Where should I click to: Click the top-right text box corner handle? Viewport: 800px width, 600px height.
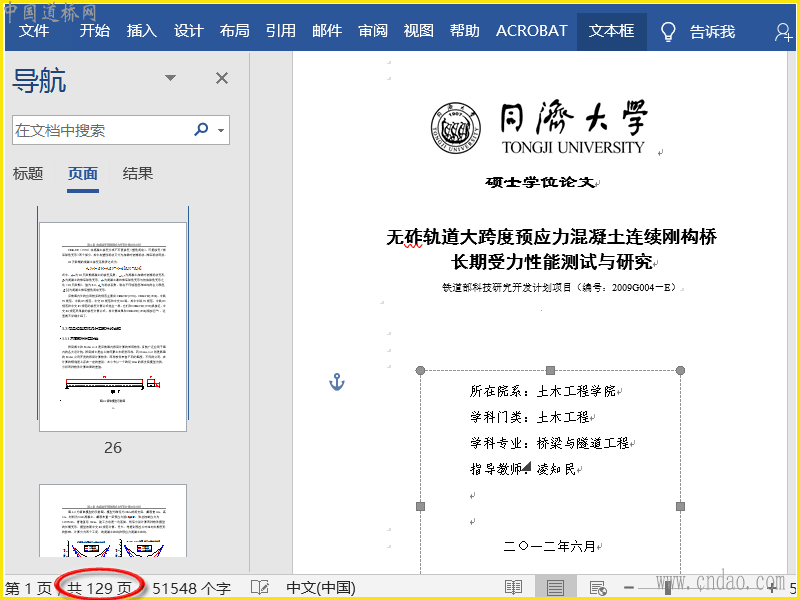(x=680, y=370)
